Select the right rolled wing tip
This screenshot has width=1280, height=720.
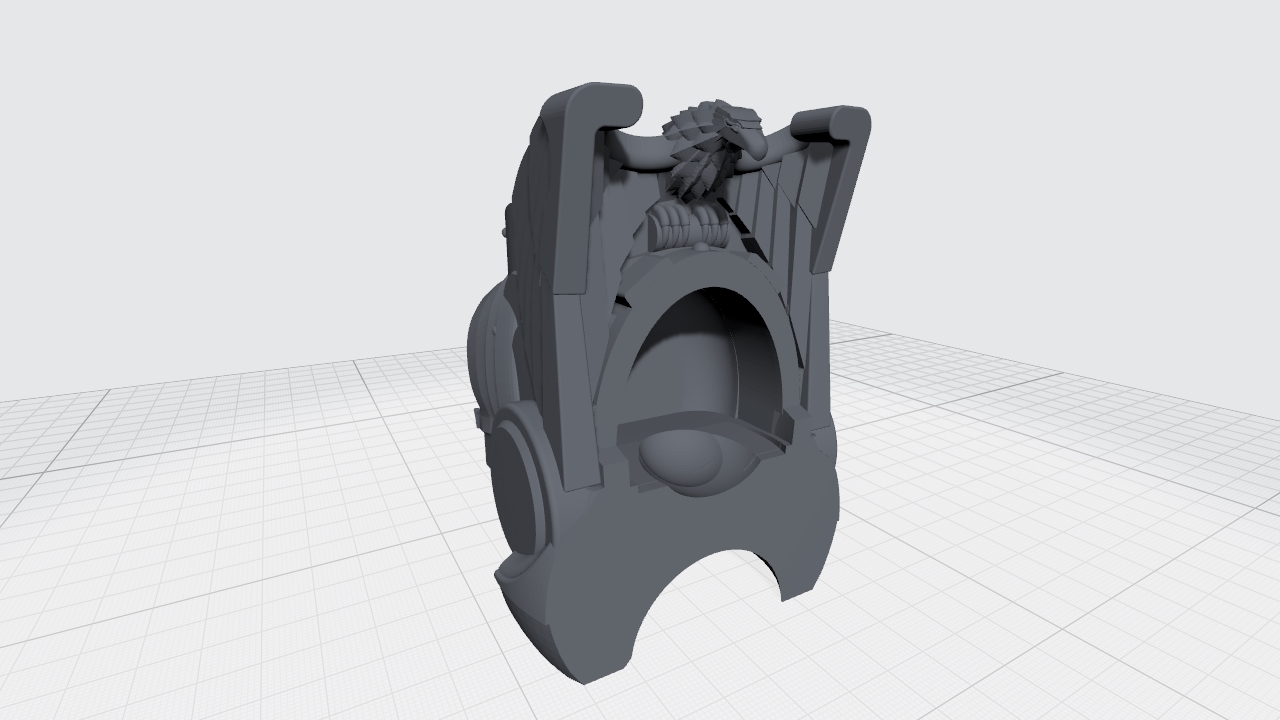835,124
